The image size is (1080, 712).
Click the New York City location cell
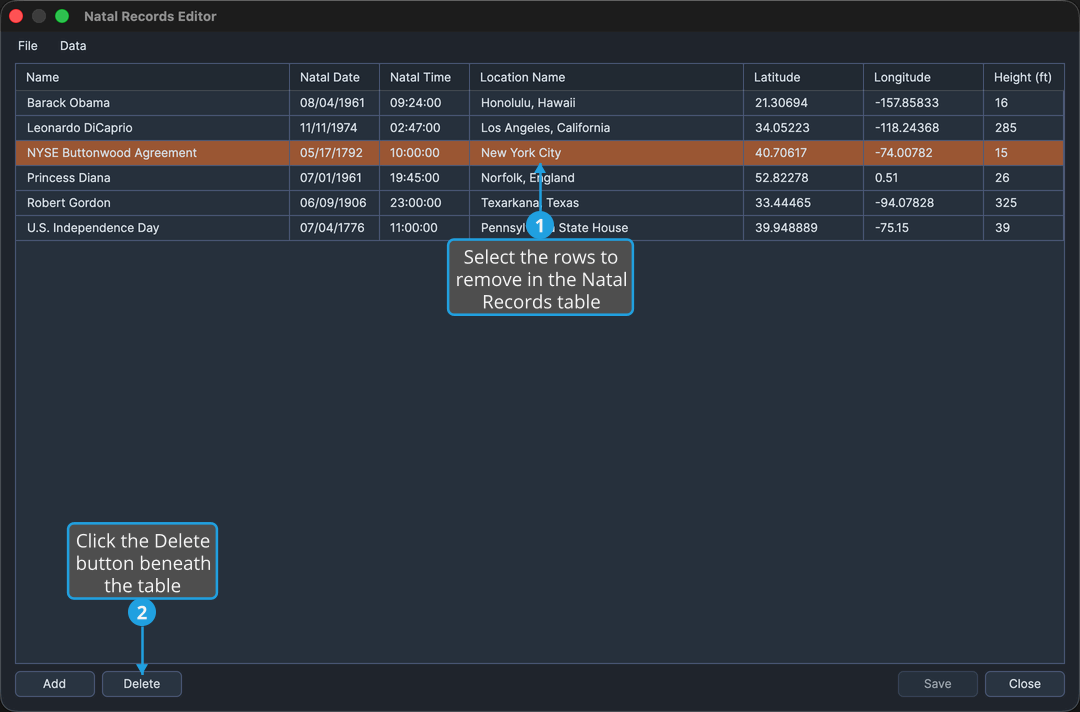pos(606,153)
